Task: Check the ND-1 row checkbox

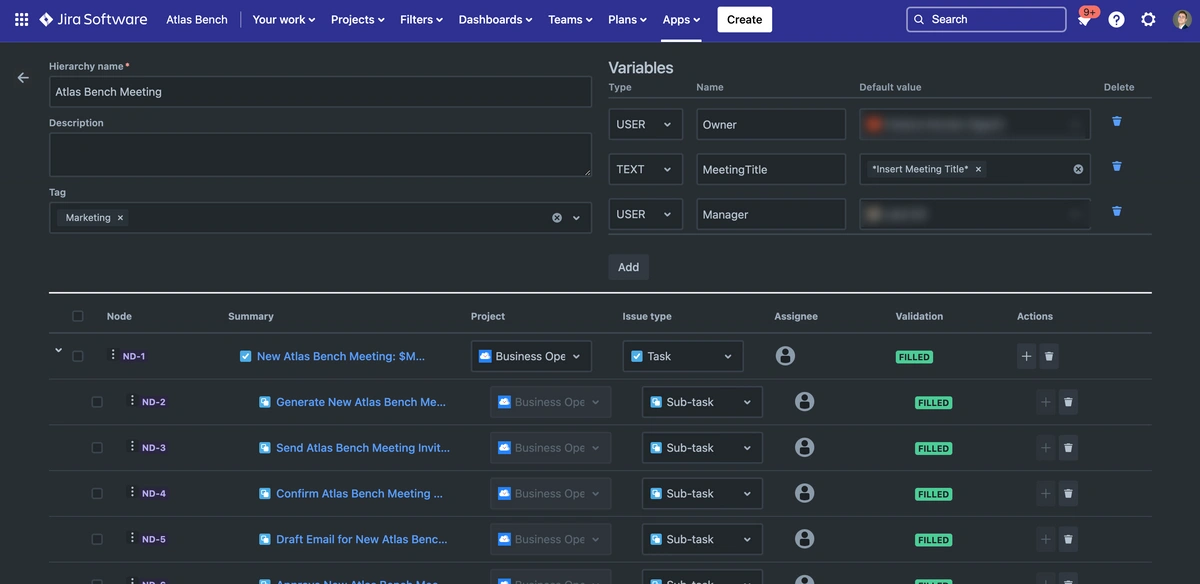Action: tap(78, 356)
